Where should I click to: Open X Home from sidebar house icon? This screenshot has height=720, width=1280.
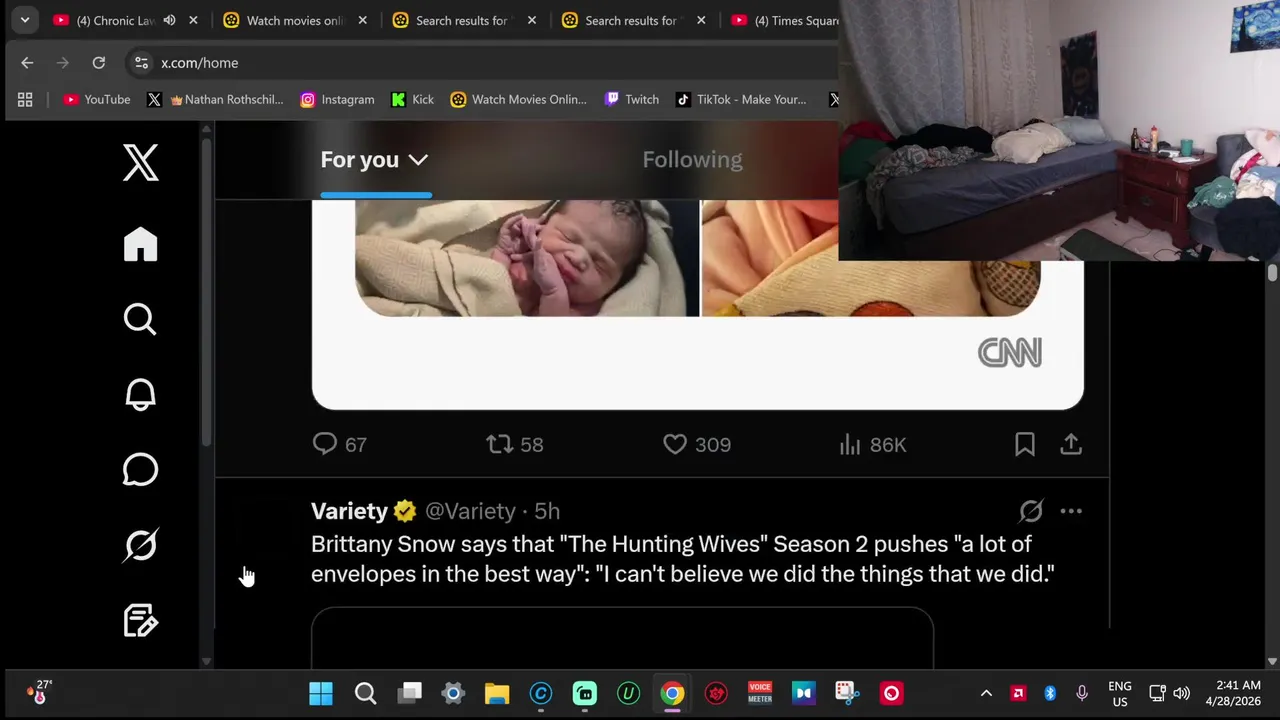click(141, 245)
